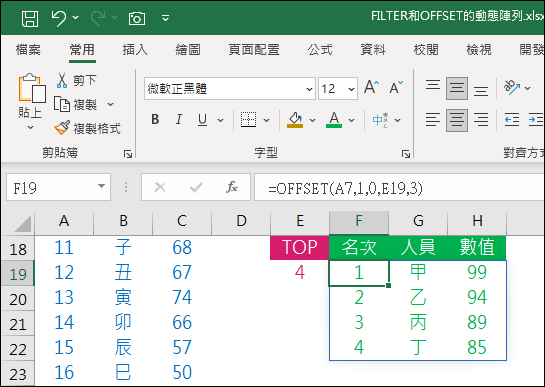
Task: Expand the 複製 copy options arrow
Action: (x=111, y=104)
